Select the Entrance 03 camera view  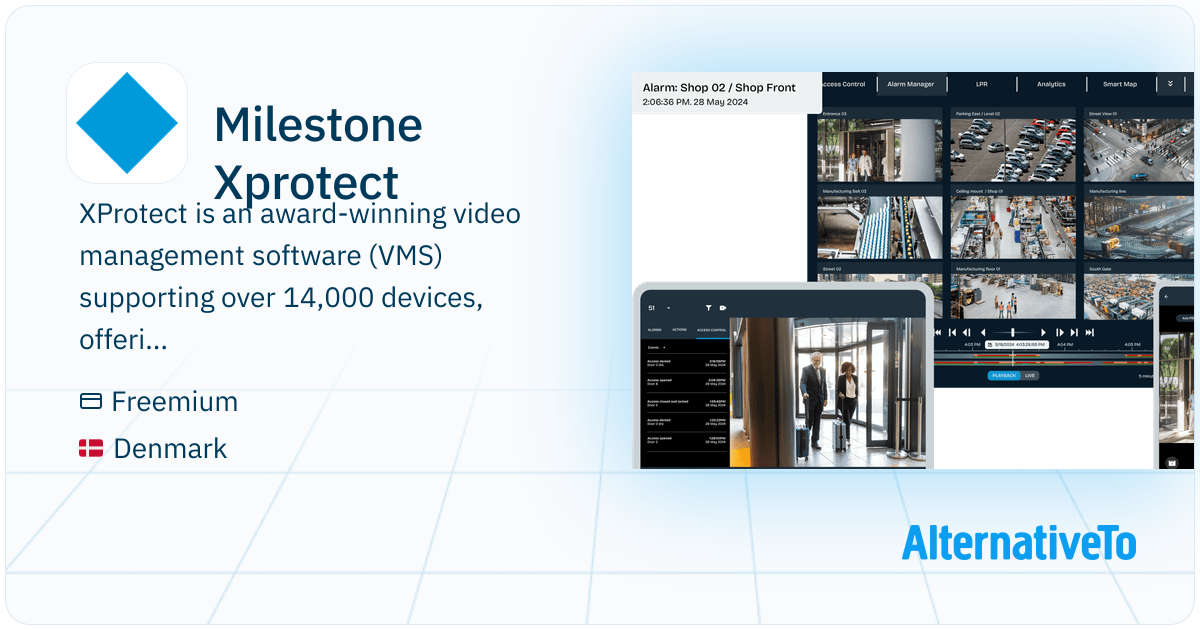coord(880,146)
